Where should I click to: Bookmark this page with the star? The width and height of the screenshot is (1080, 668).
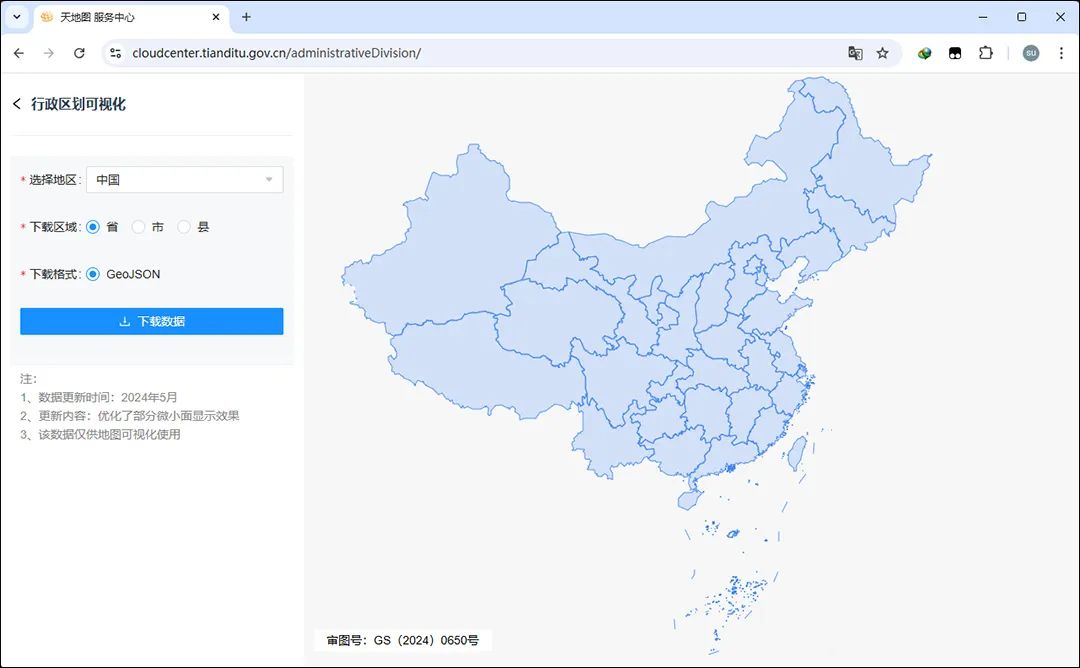(882, 53)
